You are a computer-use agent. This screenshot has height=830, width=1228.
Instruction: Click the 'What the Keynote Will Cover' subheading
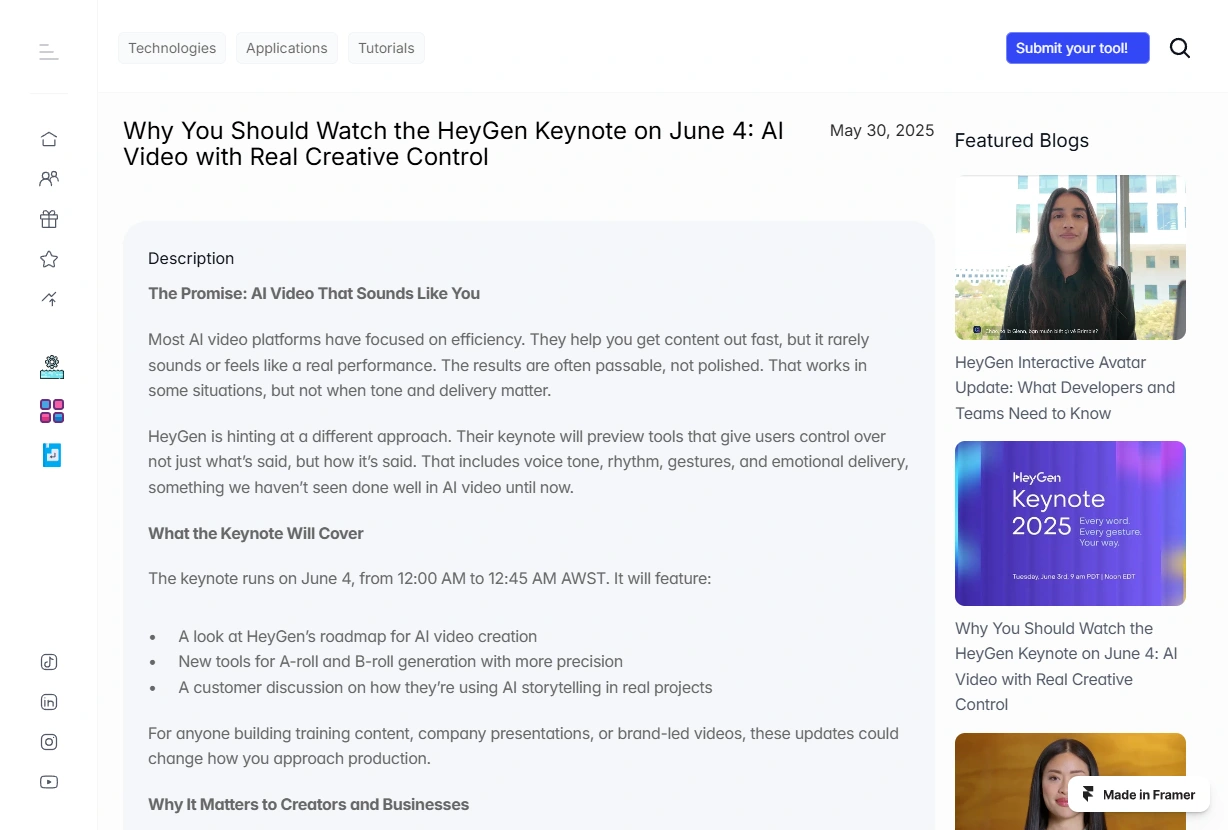coord(256,533)
